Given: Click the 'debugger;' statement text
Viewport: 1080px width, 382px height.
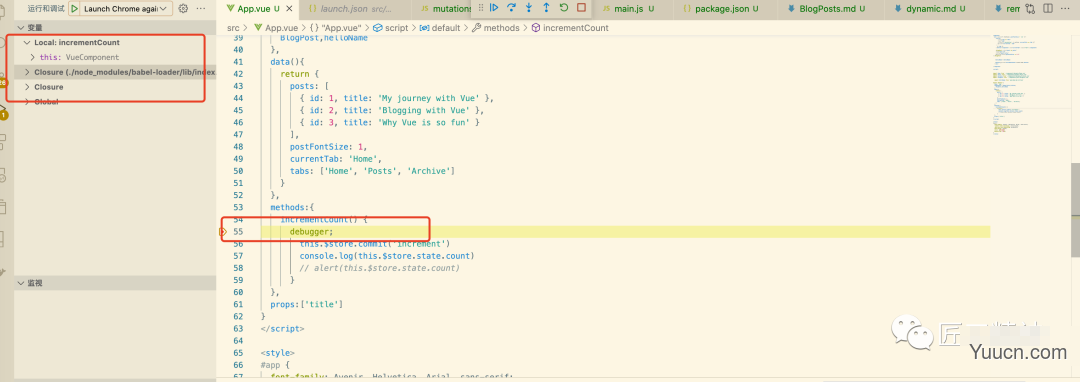Looking at the screenshot, I should pyautogui.click(x=311, y=232).
